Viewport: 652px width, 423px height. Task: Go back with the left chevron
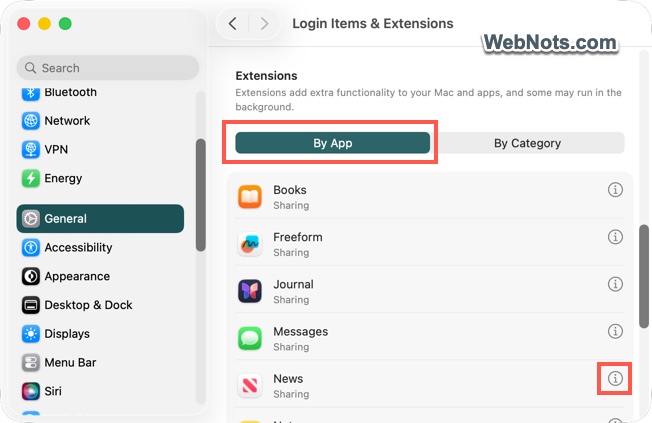click(x=233, y=24)
